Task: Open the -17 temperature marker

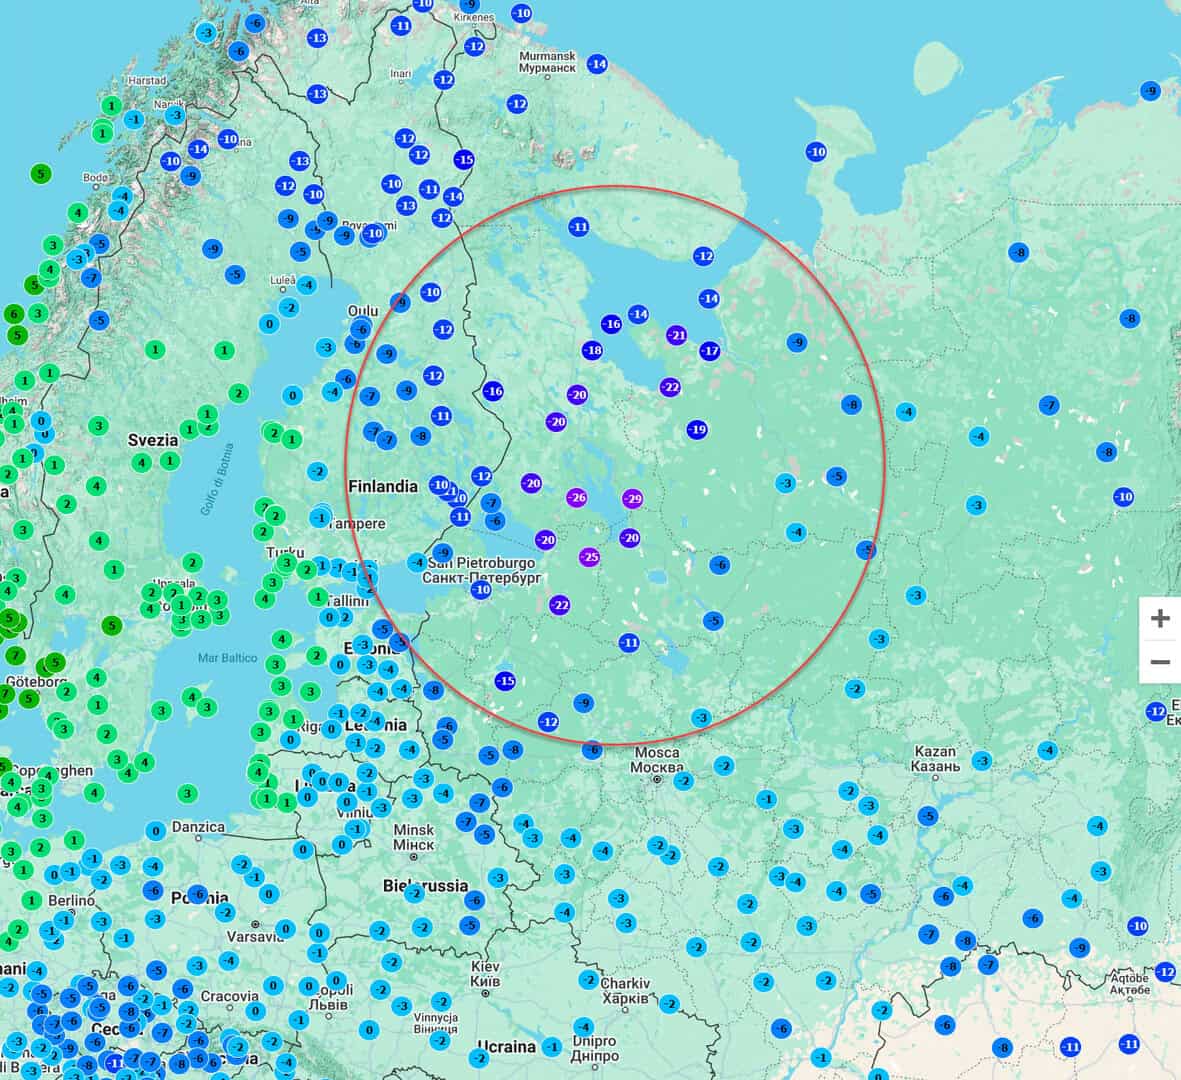Action: (x=710, y=350)
